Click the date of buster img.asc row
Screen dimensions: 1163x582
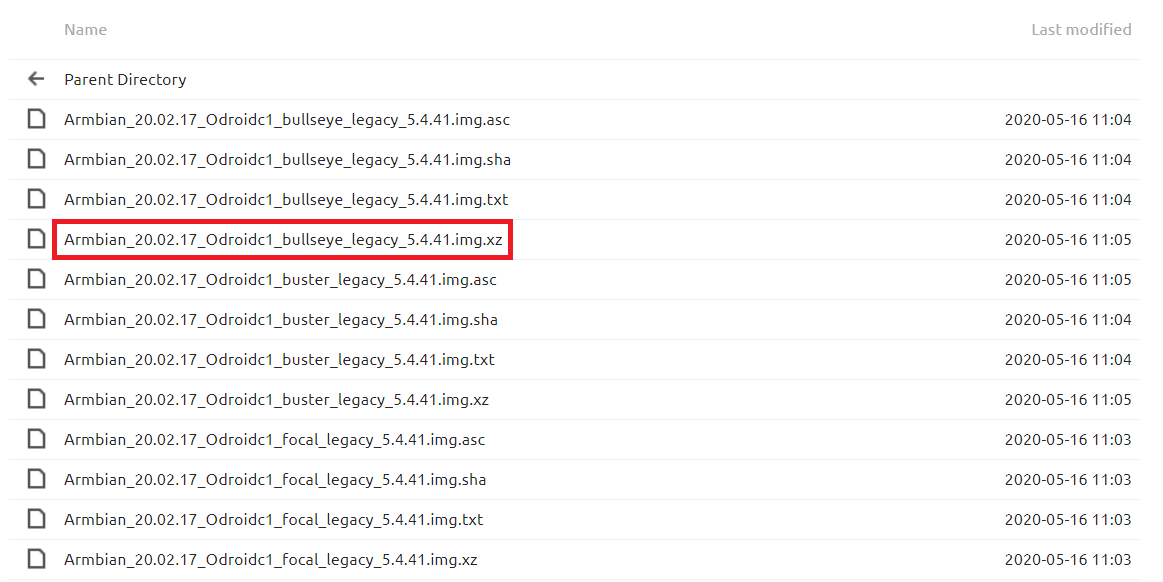click(x=1068, y=280)
